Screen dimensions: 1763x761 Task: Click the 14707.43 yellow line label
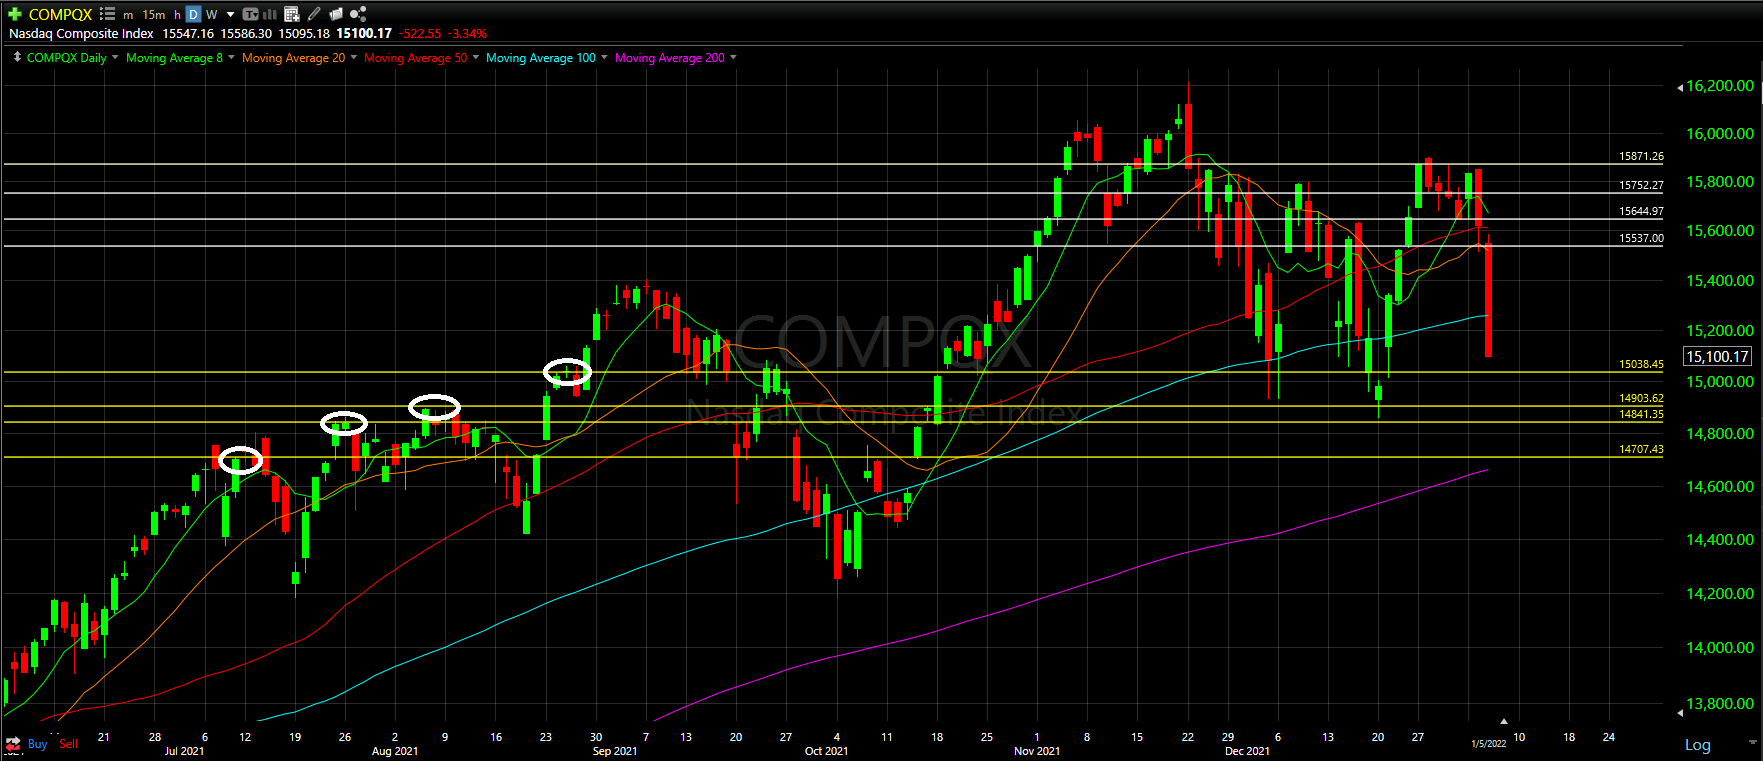point(1641,449)
